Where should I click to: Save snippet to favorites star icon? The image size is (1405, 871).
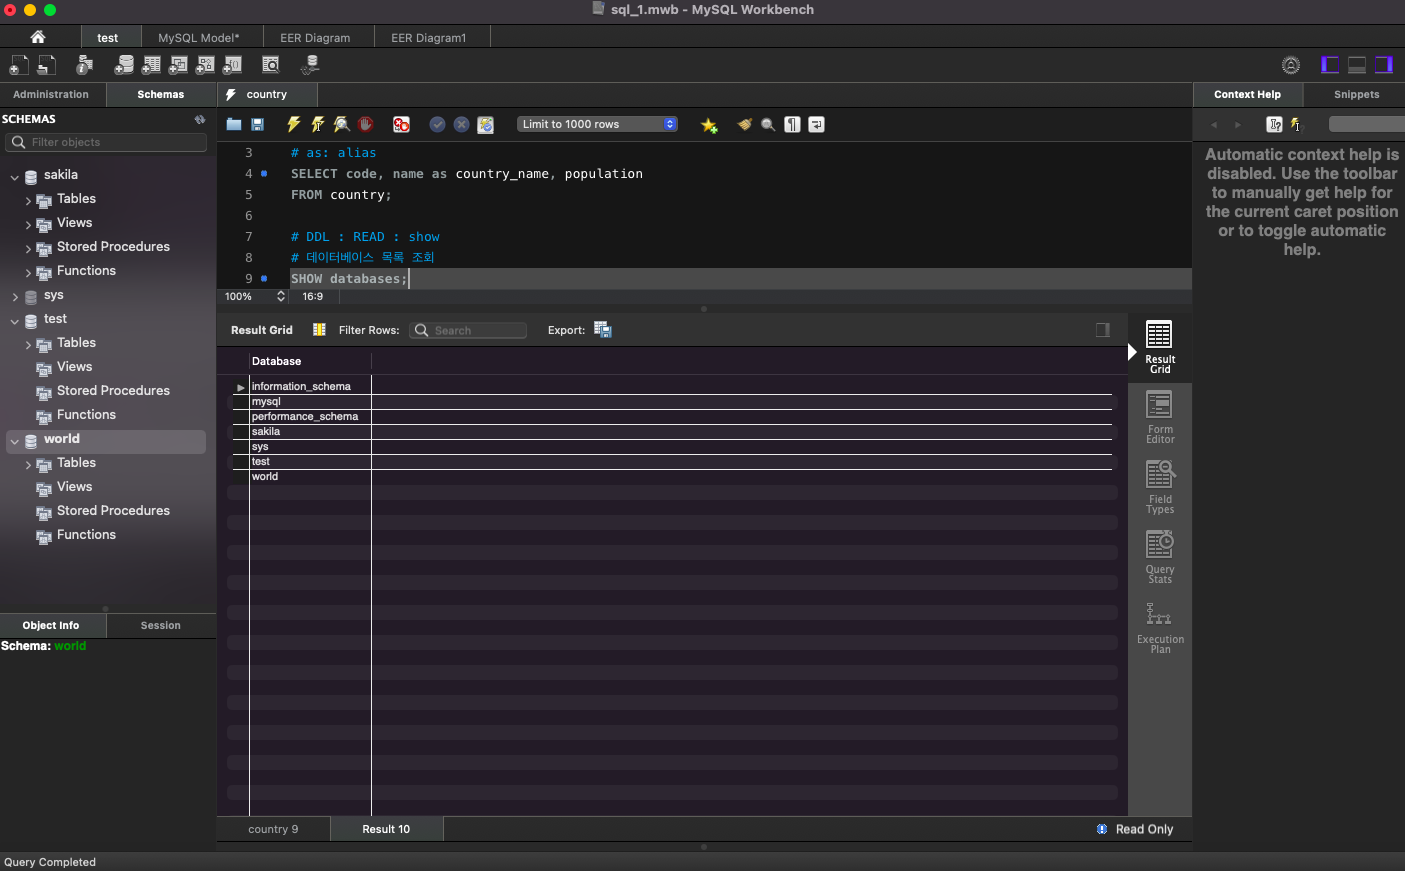coord(709,125)
